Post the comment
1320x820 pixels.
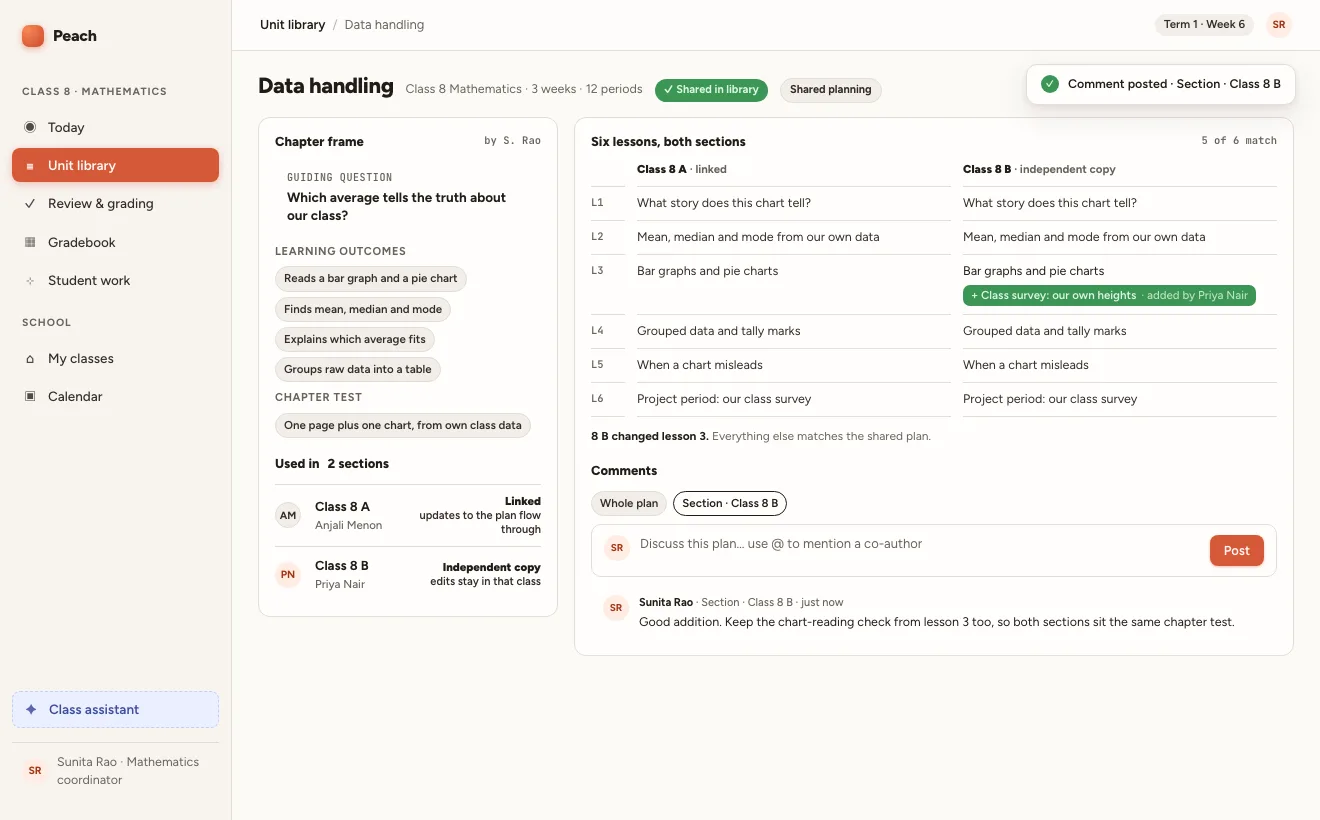(x=1237, y=551)
